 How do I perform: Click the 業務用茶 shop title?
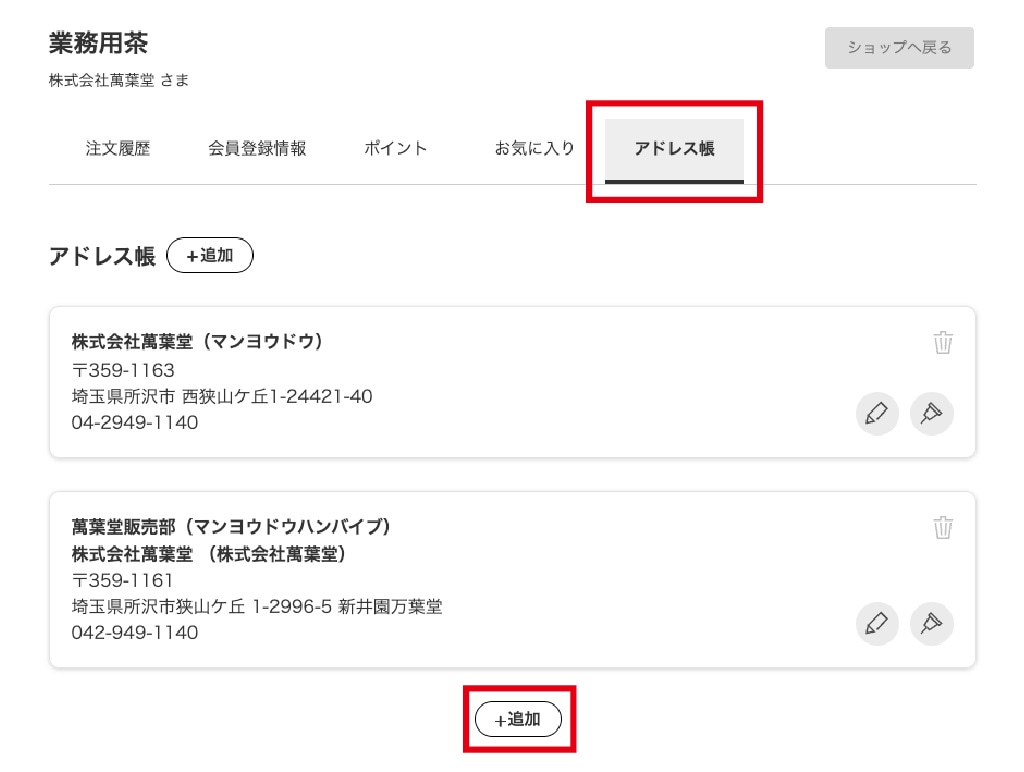99,43
